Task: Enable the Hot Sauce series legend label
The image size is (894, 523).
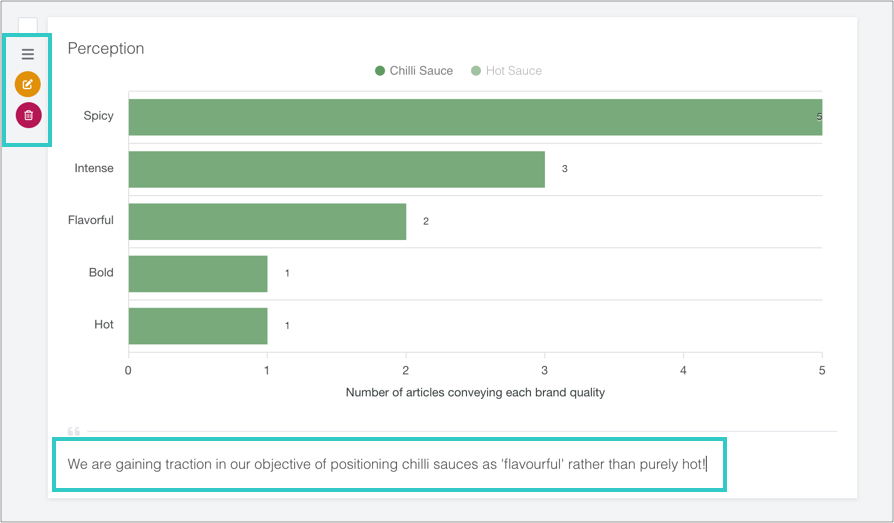Action: (513, 71)
